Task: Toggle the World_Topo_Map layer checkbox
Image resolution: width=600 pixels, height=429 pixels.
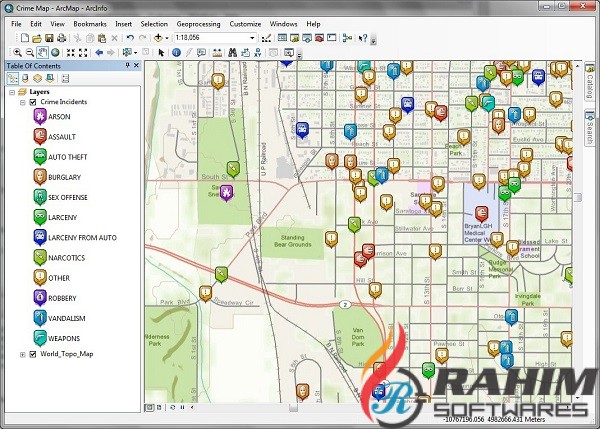Action: tap(33, 354)
